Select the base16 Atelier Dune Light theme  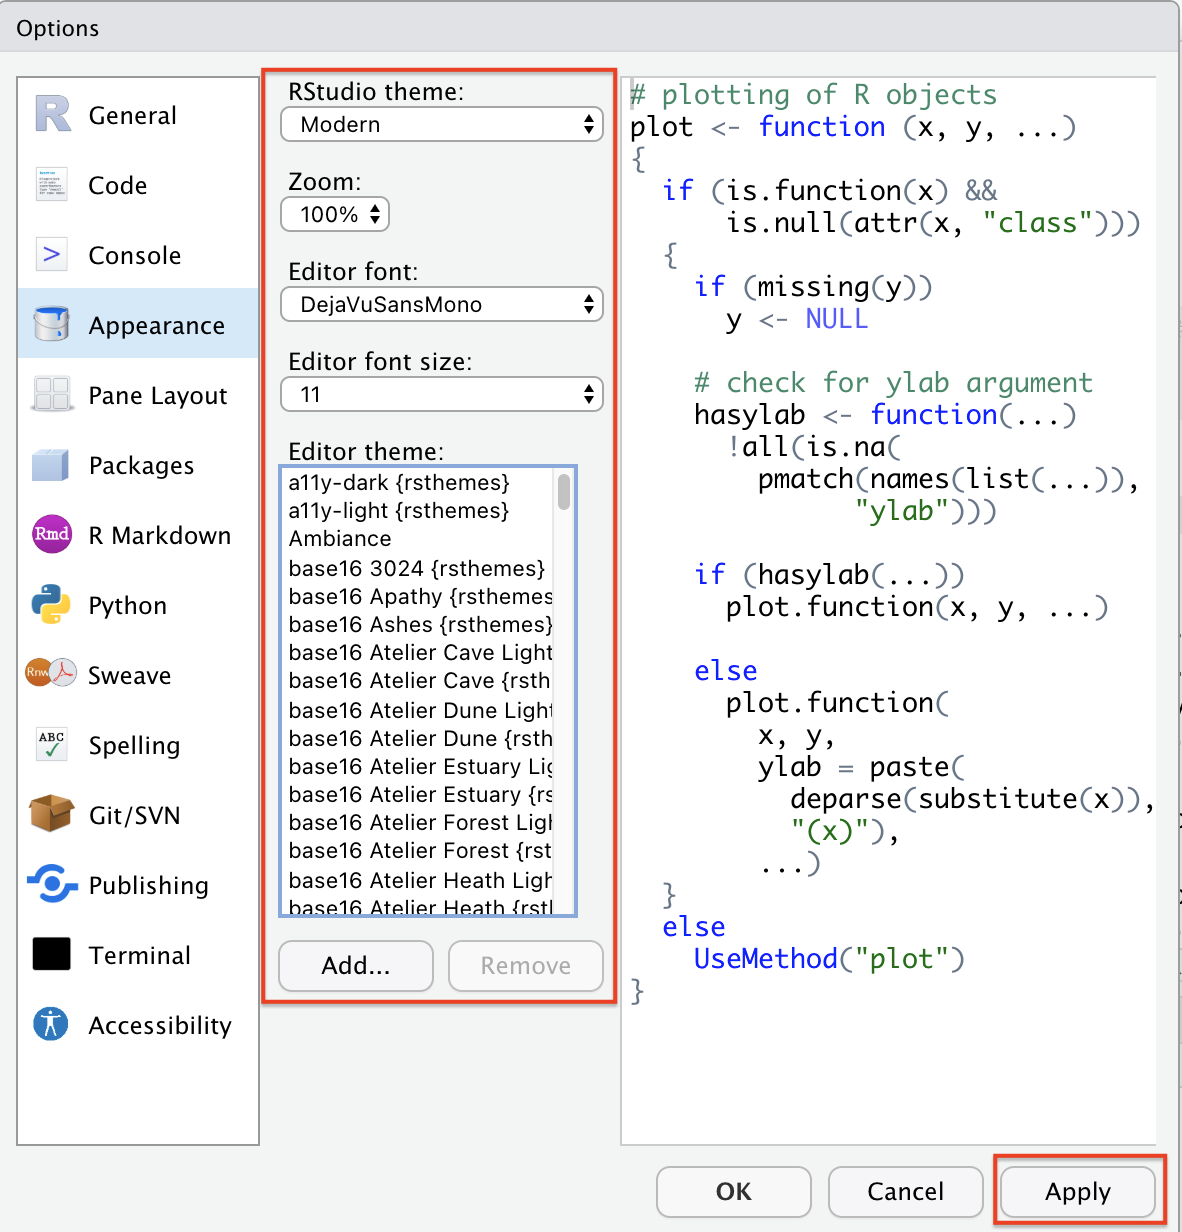pyautogui.click(x=419, y=710)
